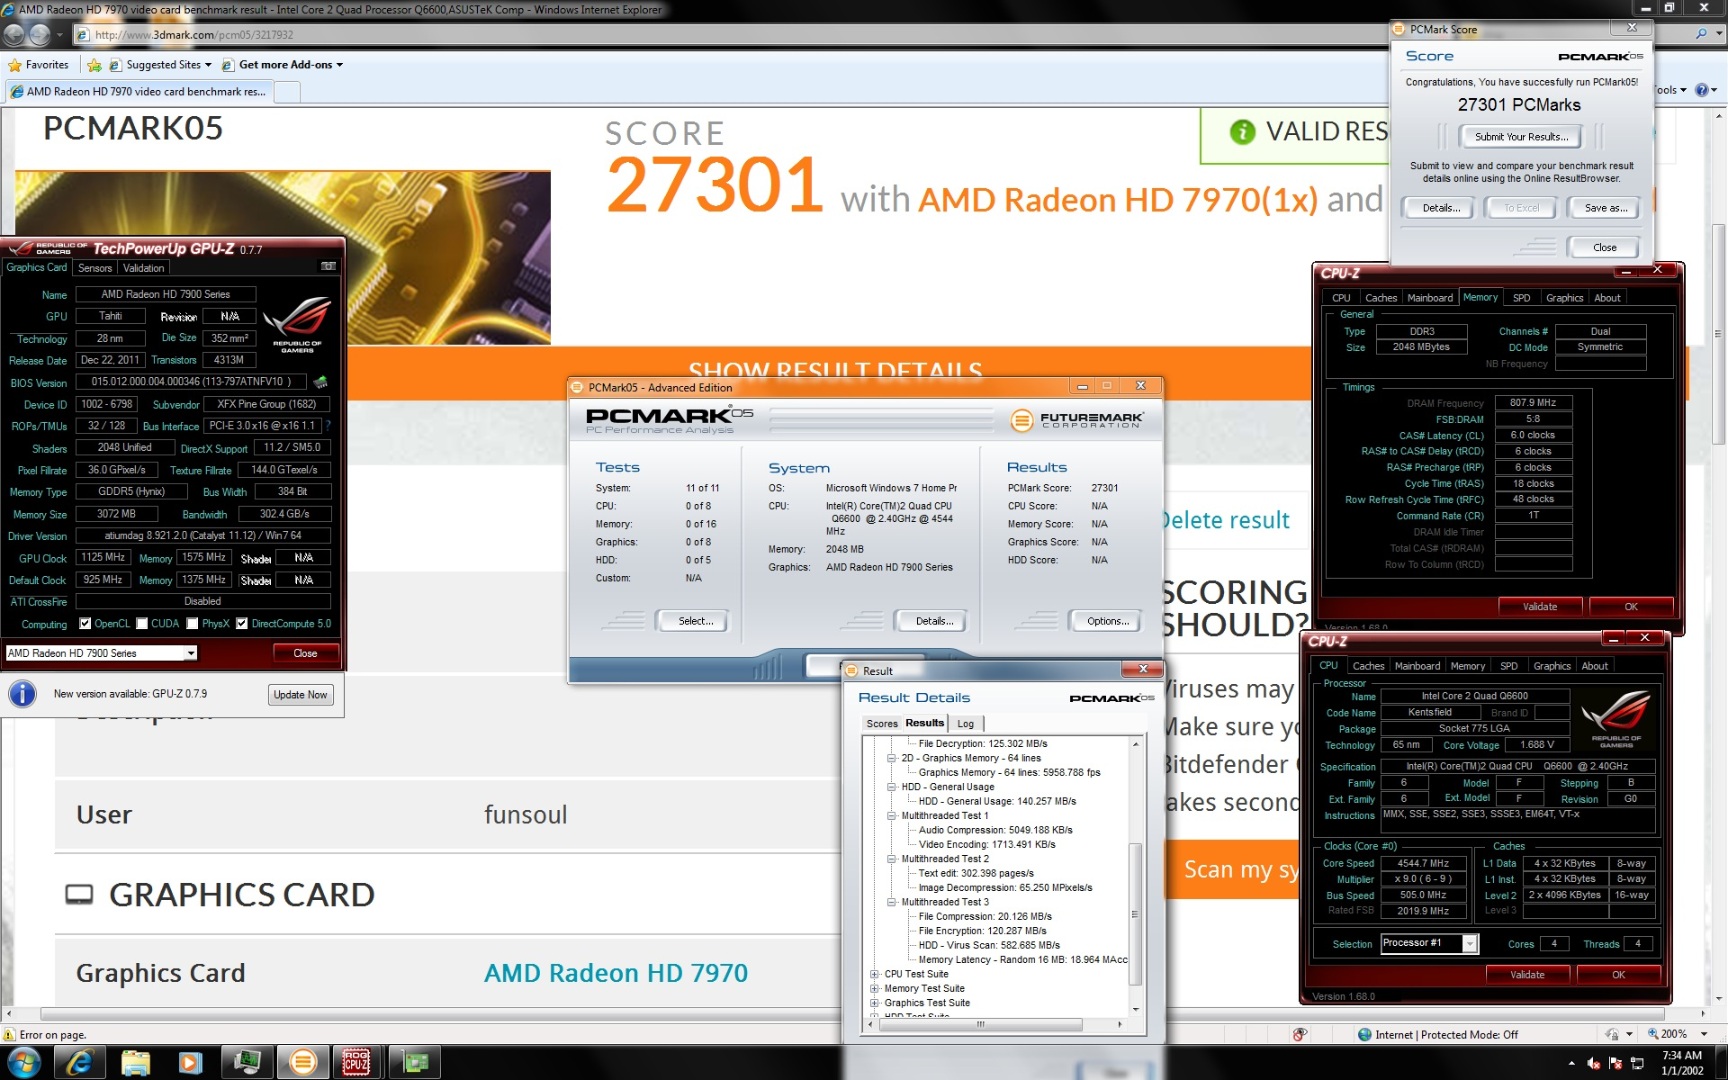The width and height of the screenshot is (1728, 1080).
Task: Click the Validate button in lower CPU-Z window
Action: 1526,975
